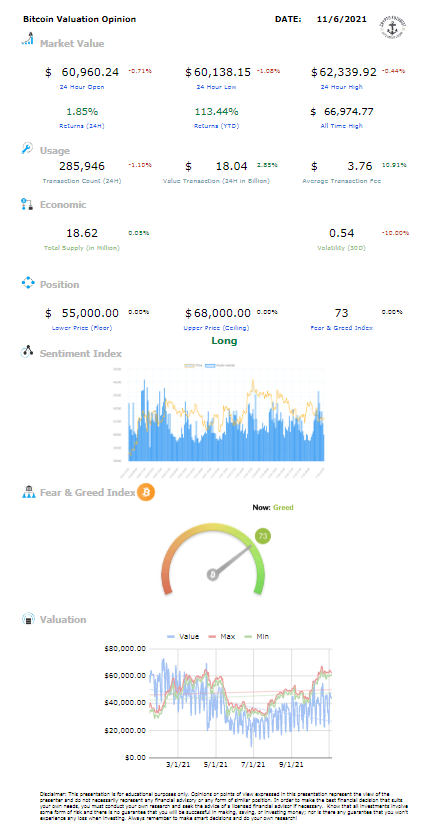Viewport: 446px width, 839px height.
Task: Click the green 73 badge on gauge
Action: 262,536
